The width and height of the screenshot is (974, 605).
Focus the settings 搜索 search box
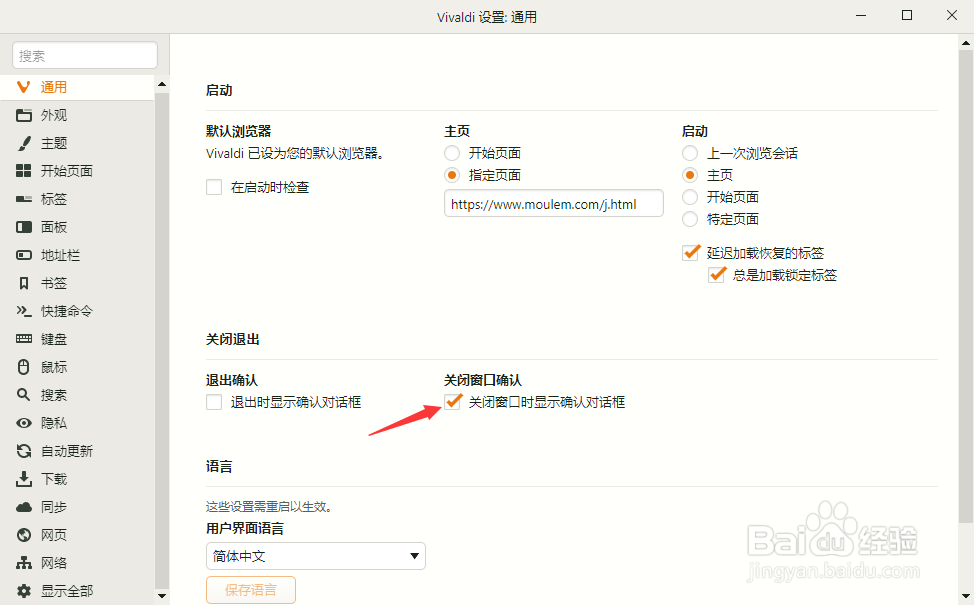pyautogui.click(x=84, y=55)
